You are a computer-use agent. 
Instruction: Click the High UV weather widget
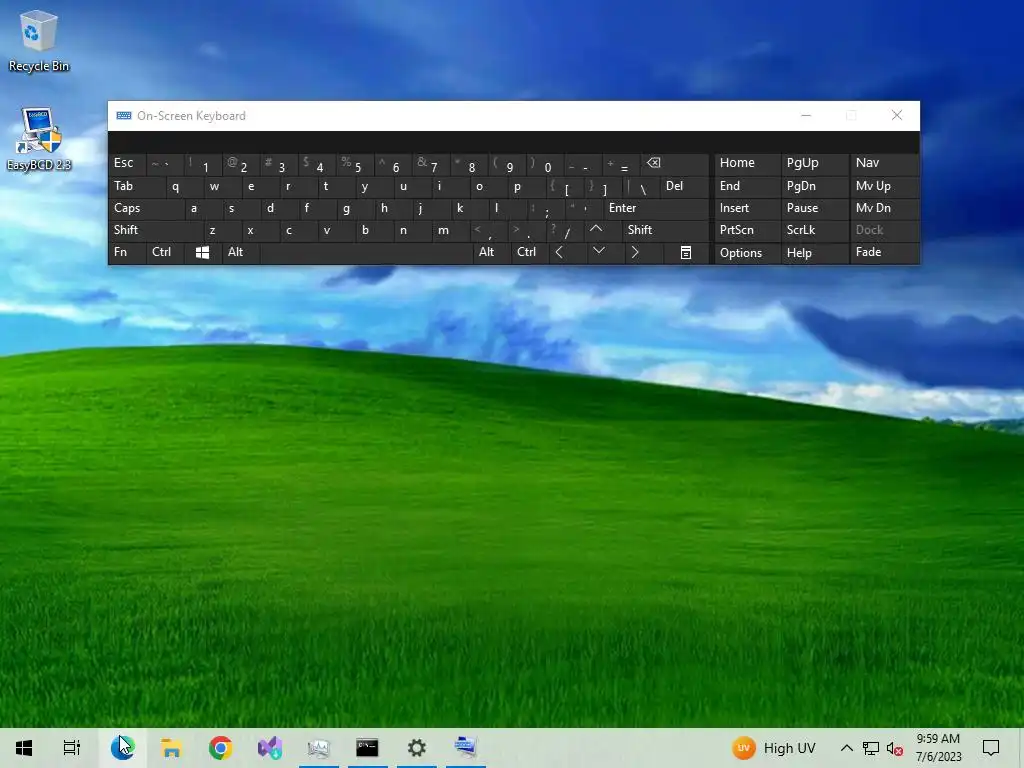(x=775, y=748)
